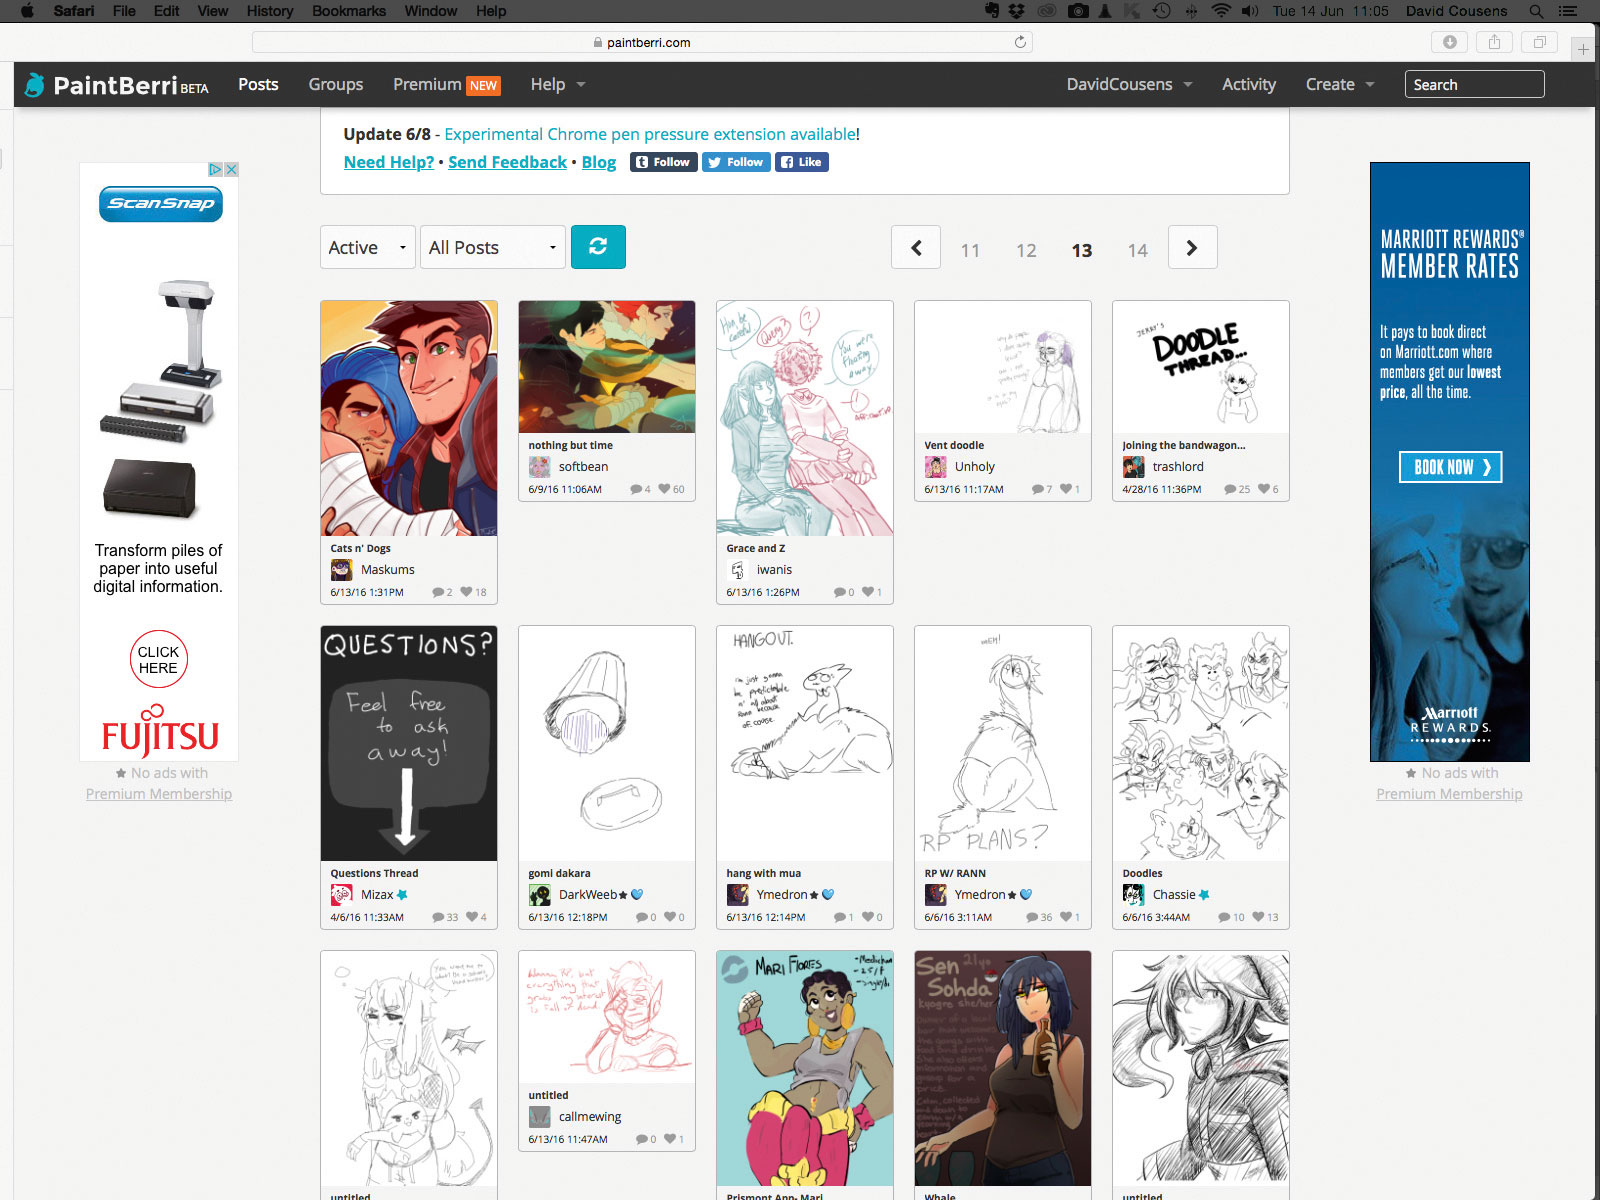
Task: Open the Cats n' Dogs thumbnail
Action: (409, 418)
